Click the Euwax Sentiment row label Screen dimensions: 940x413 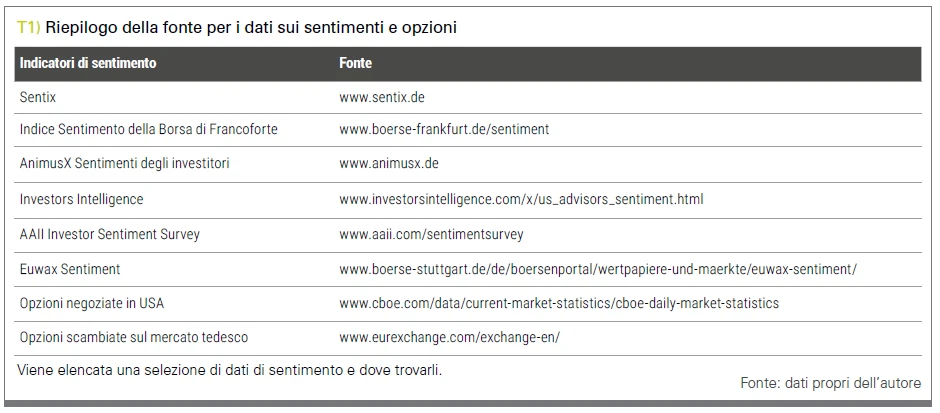pyautogui.click(x=70, y=269)
